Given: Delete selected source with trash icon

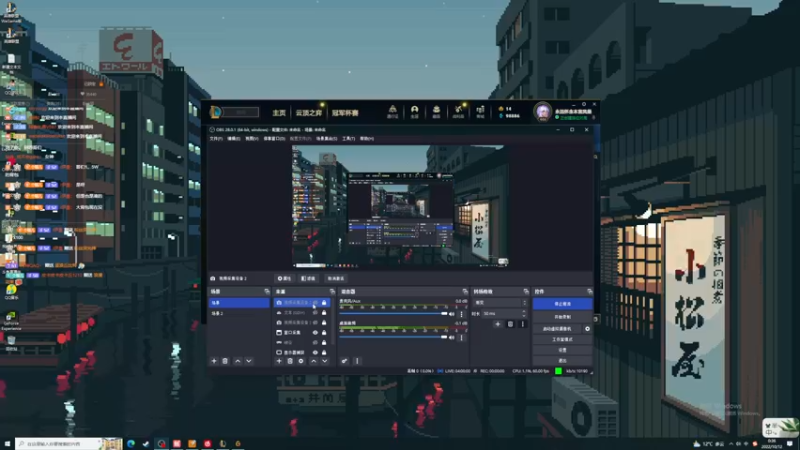Looking at the screenshot, I should point(290,361).
